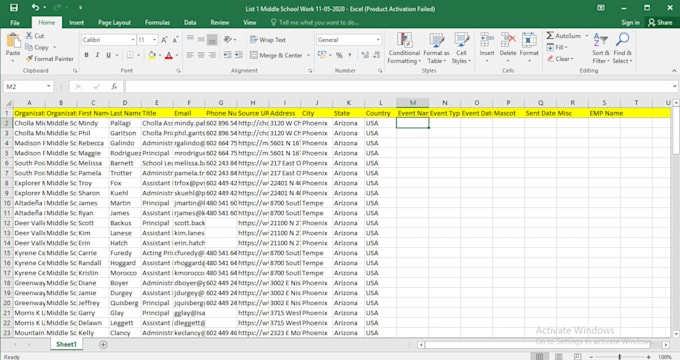
Task: Open Merge & Center dropdown arrow
Action: coord(308,55)
